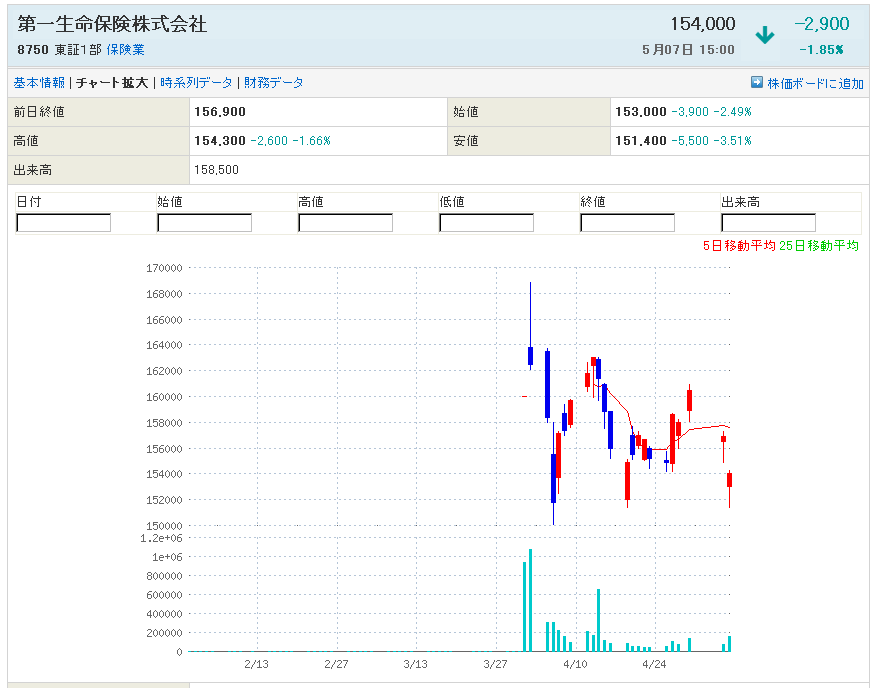This screenshot has height=688, width=878.
Task: Open the 財務データ tab link
Action: coord(274,83)
